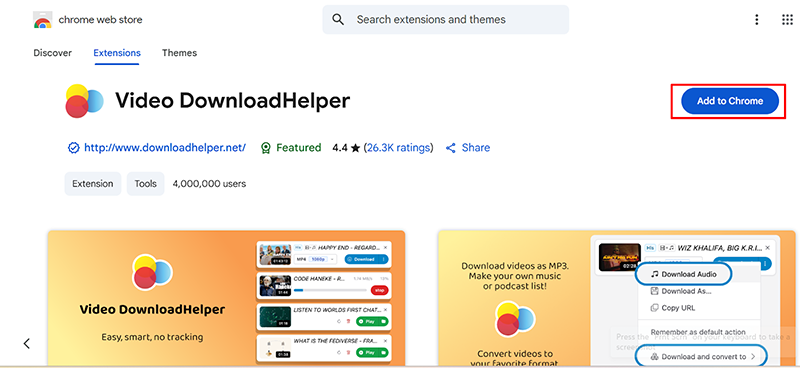This screenshot has width=800, height=368.
Task: Click the Video DownloadHelper logo icon
Action: tap(84, 101)
